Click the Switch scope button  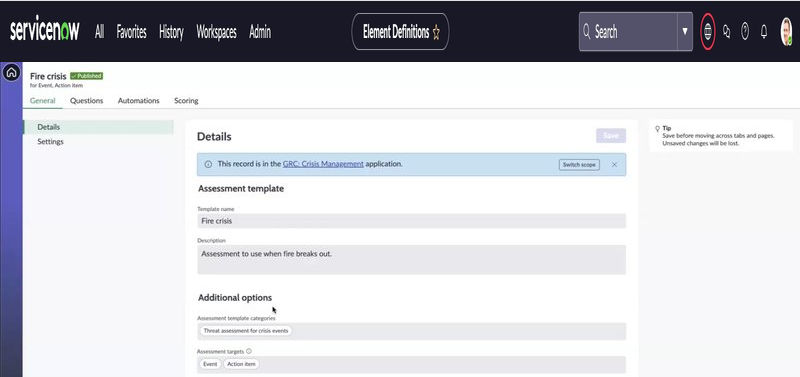(x=579, y=165)
